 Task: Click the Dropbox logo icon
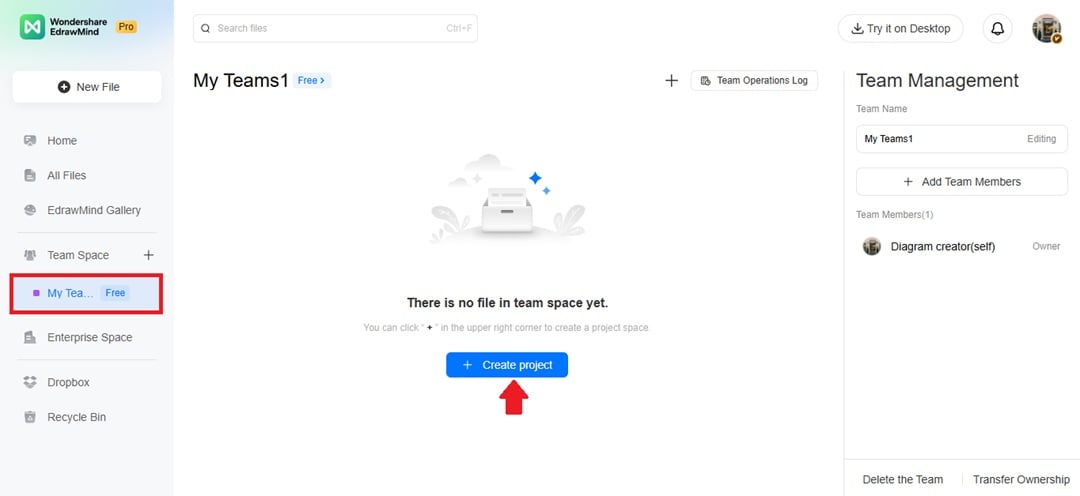[x=30, y=382]
